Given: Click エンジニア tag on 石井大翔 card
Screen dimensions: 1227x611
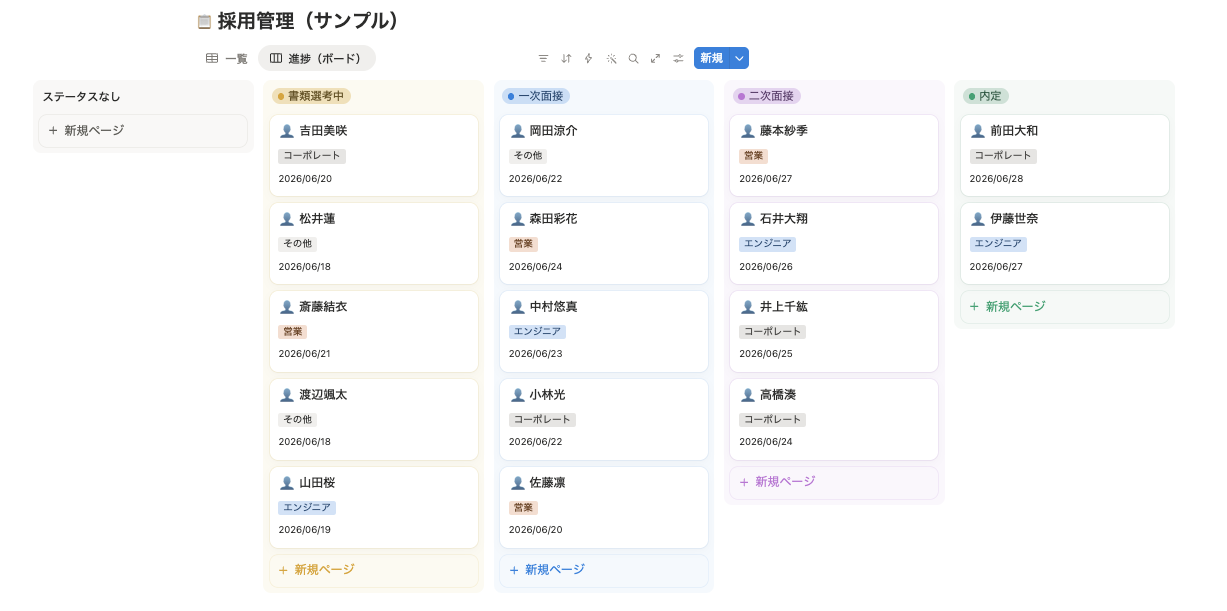Looking at the screenshot, I should click(x=767, y=244).
